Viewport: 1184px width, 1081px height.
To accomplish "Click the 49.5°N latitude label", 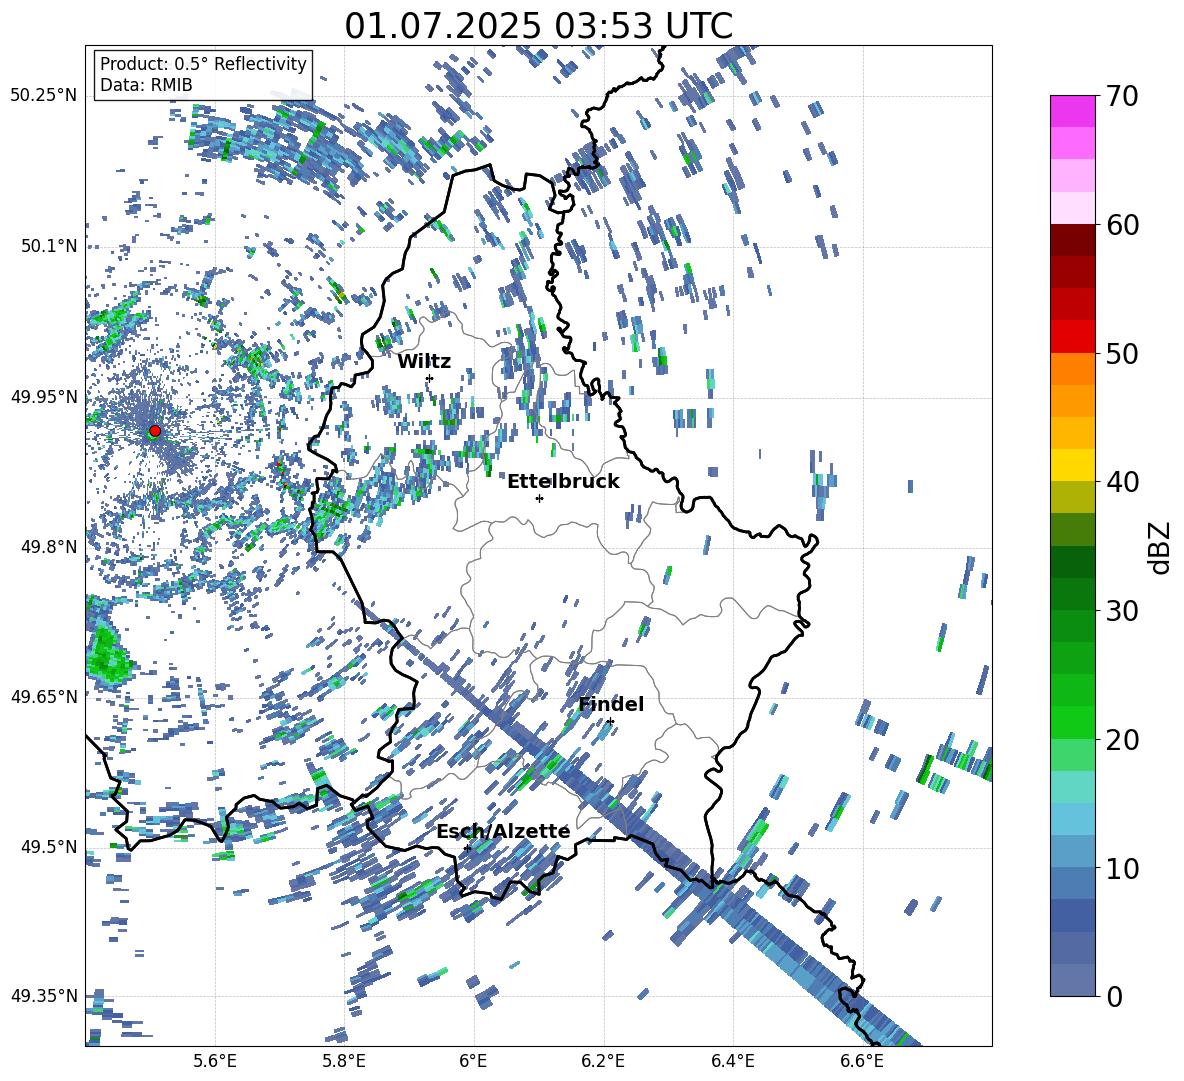I will click(48, 847).
